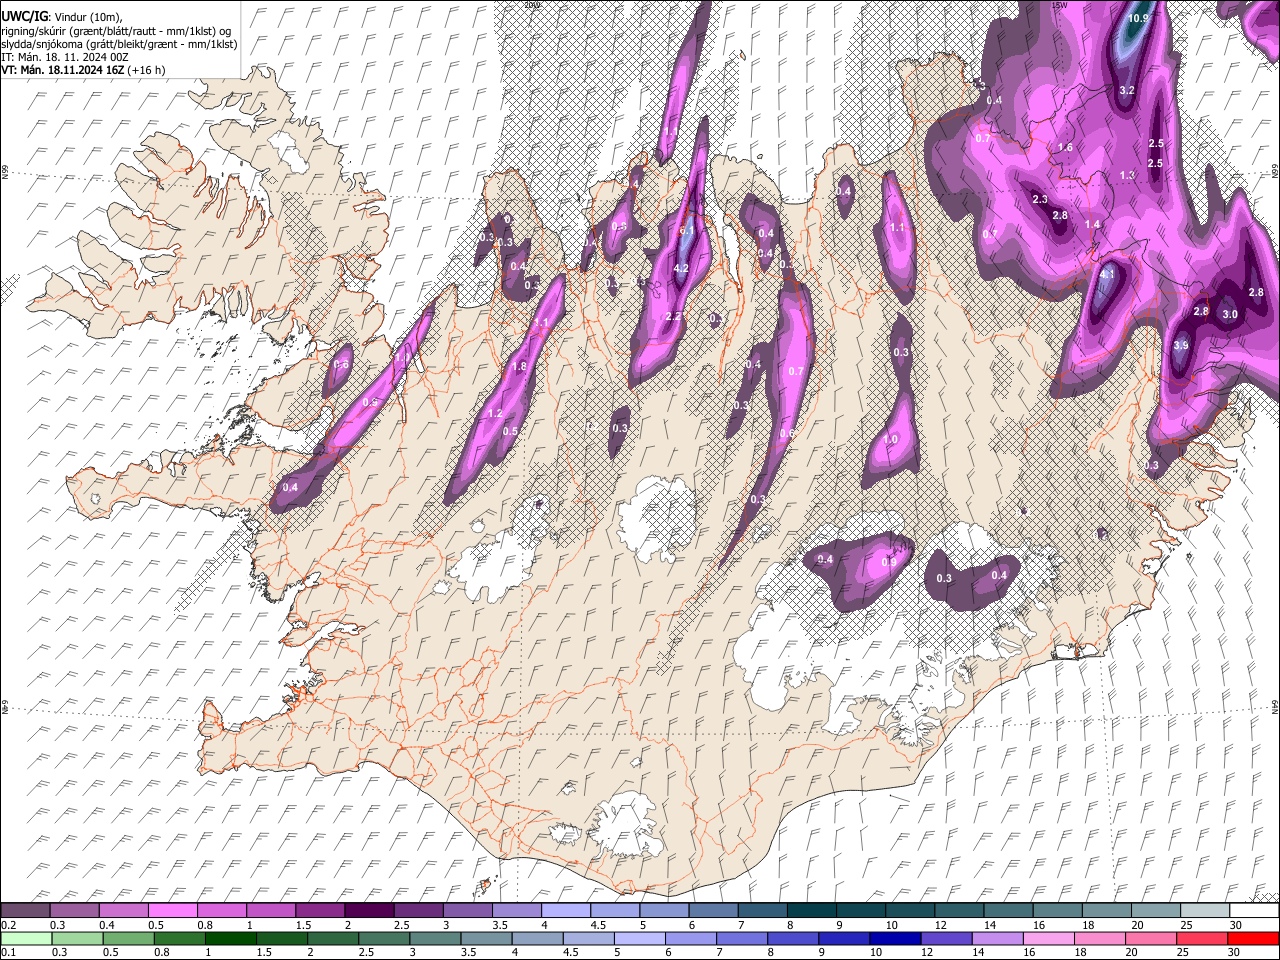Click the light pink rain swatch at 16
The width and height of the screenshot is (1280, 960).
1048,938
